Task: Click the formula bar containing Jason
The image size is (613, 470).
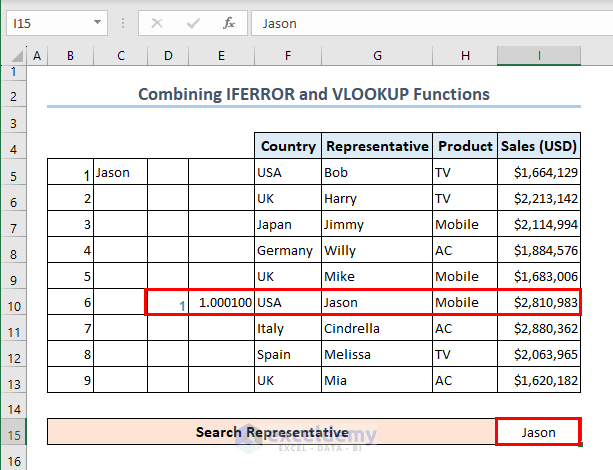Action: click(430, 23)
